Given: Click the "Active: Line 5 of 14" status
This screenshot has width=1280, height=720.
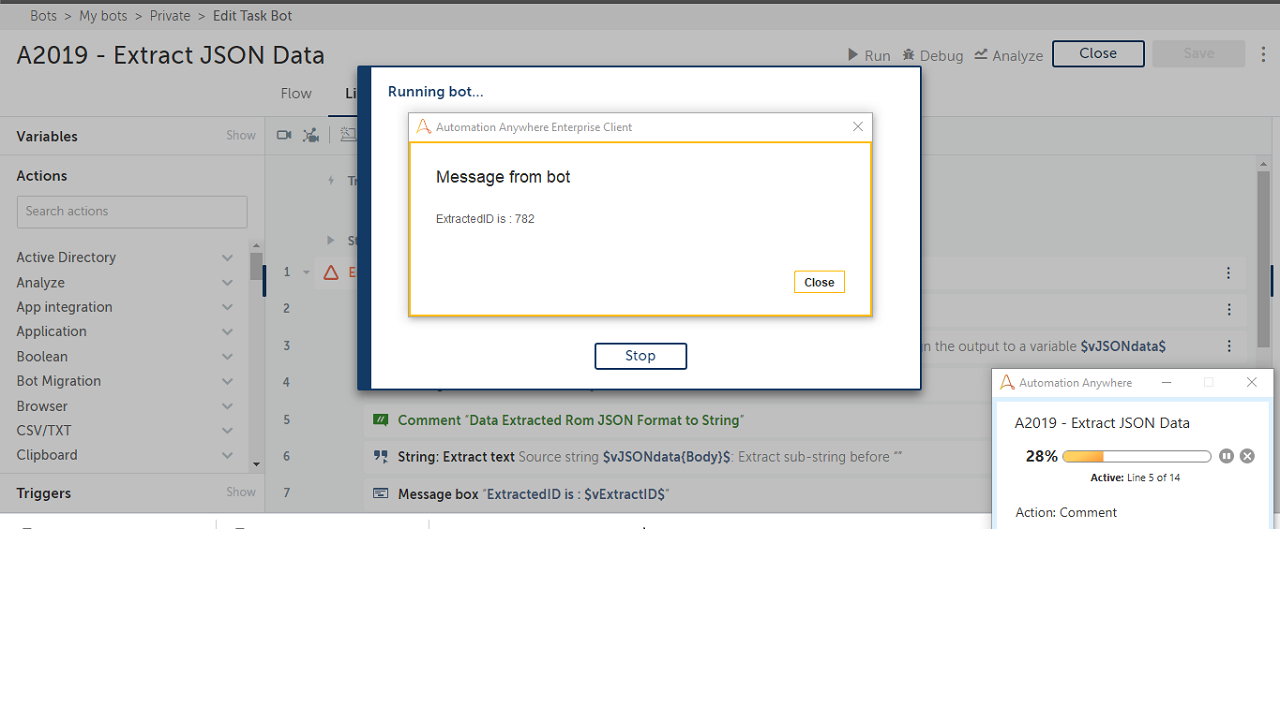Looking at the screenshot, I should (x=1135, y=478).
